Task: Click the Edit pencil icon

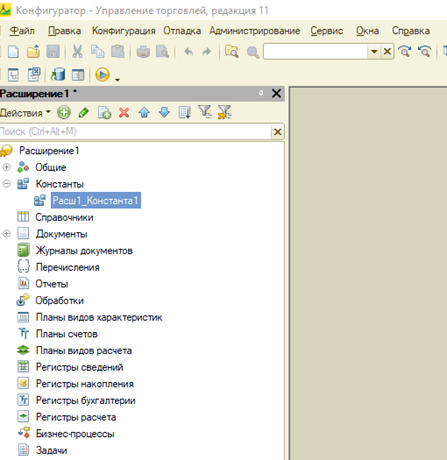Action: tap(84, 112)
